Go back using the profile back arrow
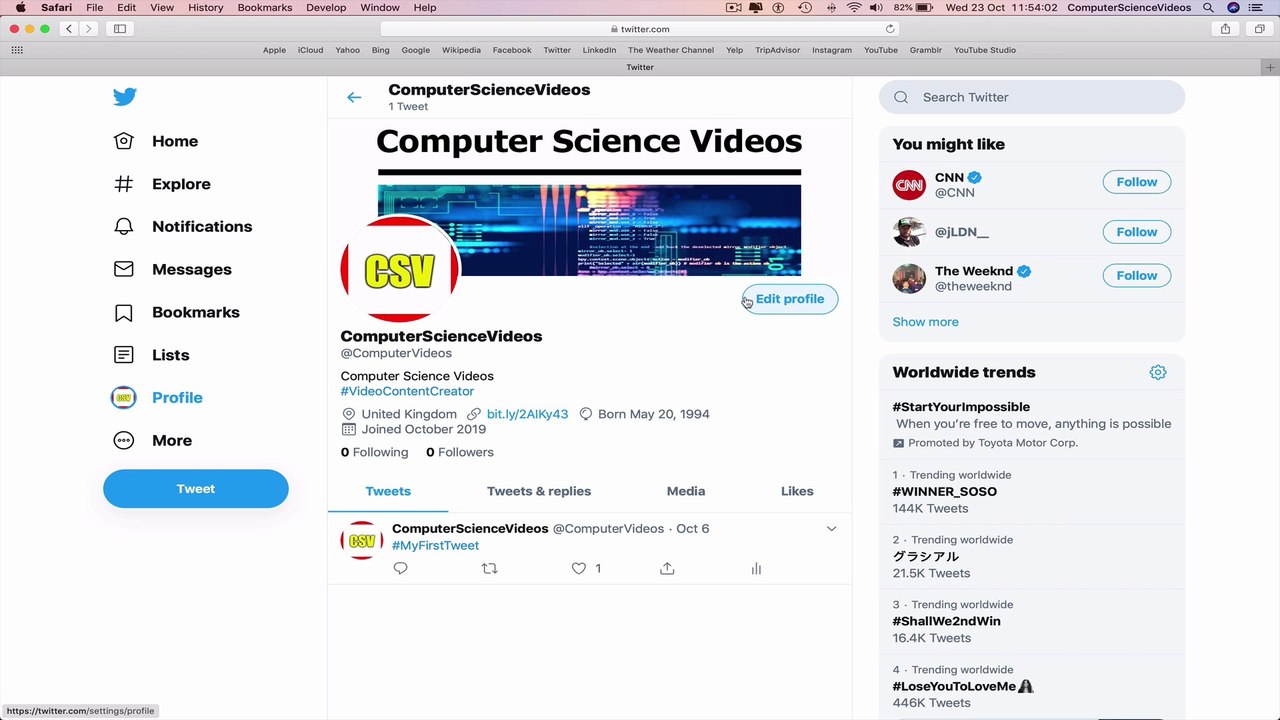Image resolution: width=1280 pixels, height=720 pixels. [354, 97]
